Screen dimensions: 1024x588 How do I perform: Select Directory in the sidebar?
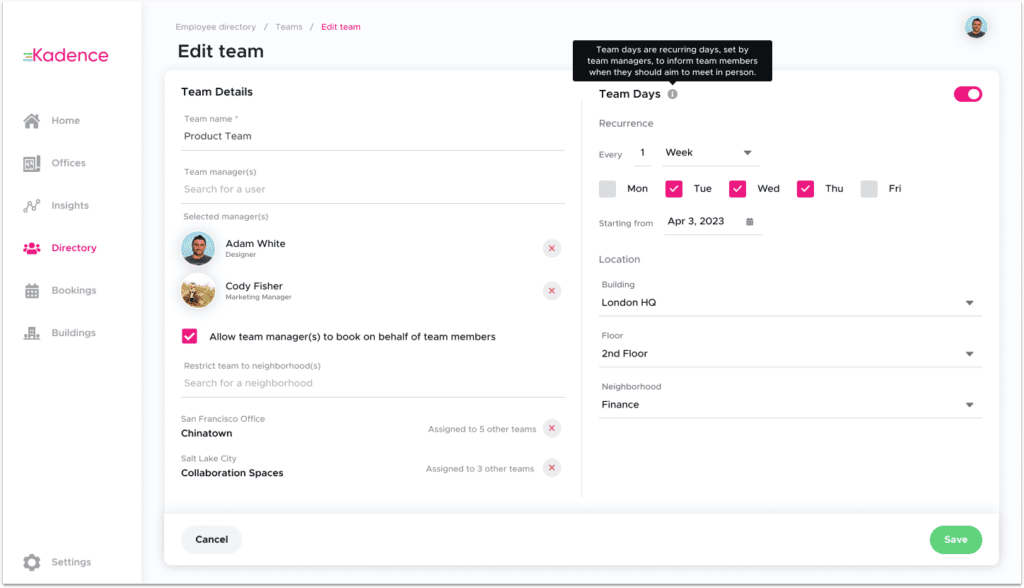pos(74,248)
